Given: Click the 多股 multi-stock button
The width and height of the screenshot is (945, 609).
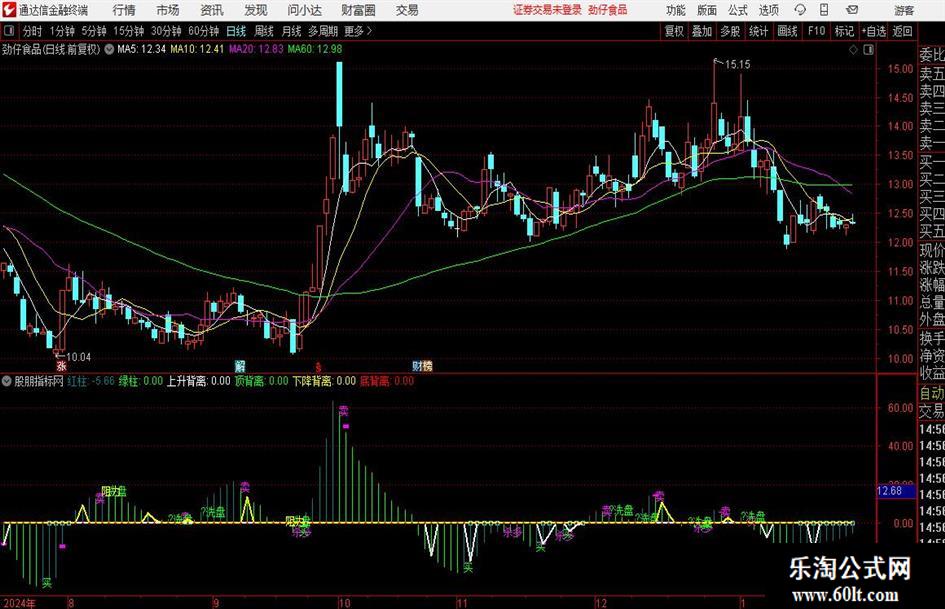Looking at the screenshot, I should (730, 31).
